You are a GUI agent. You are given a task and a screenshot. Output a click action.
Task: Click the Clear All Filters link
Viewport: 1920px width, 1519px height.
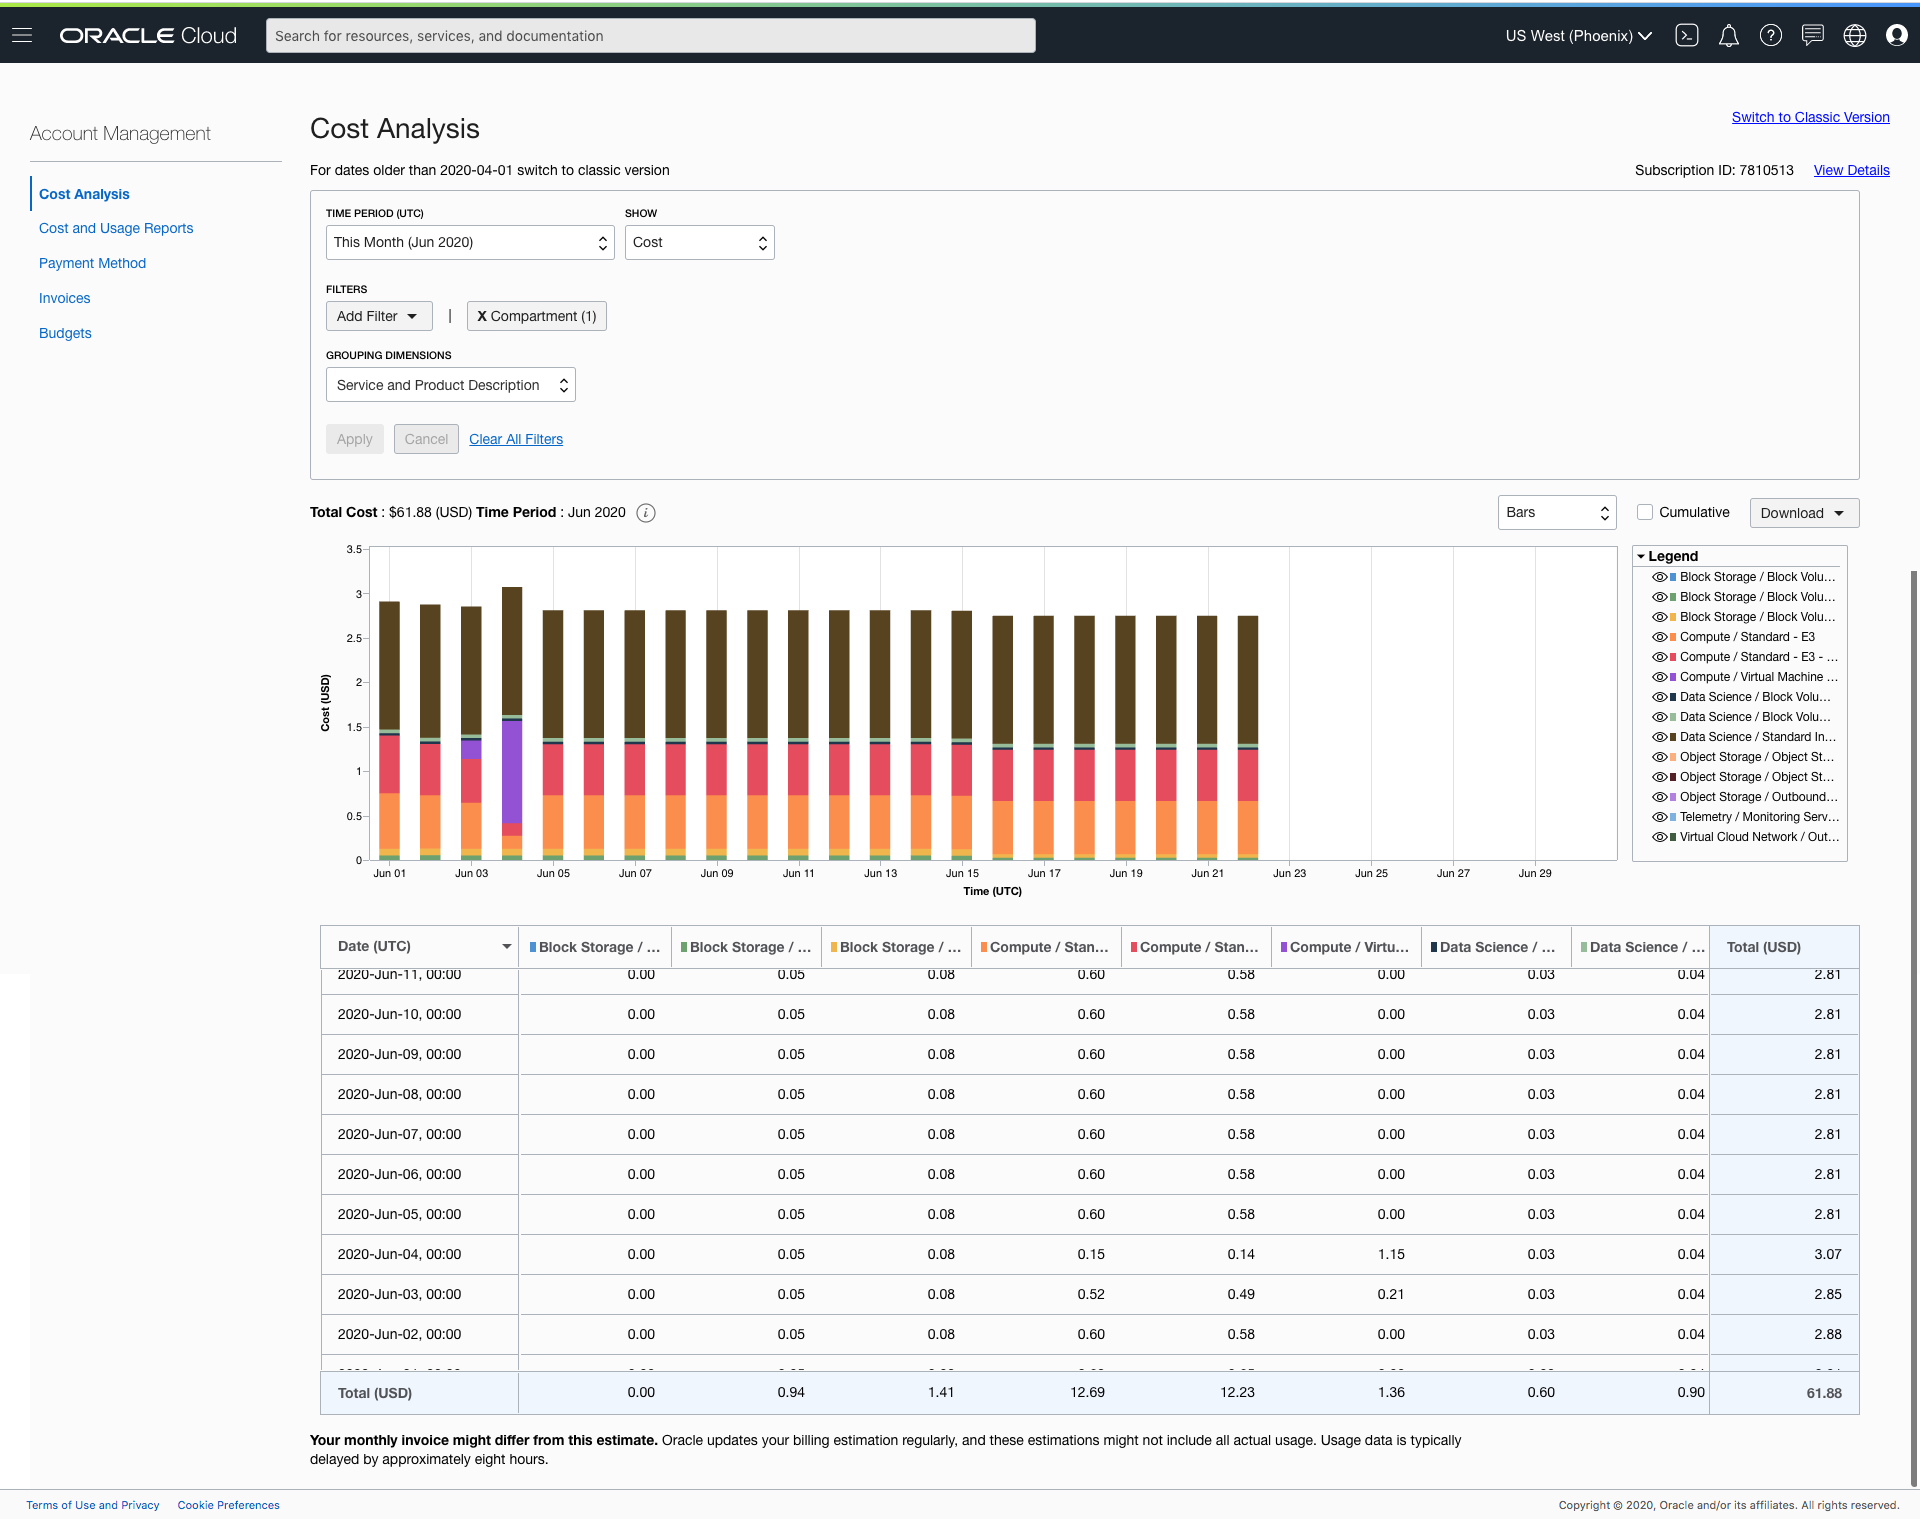(515, 439)
